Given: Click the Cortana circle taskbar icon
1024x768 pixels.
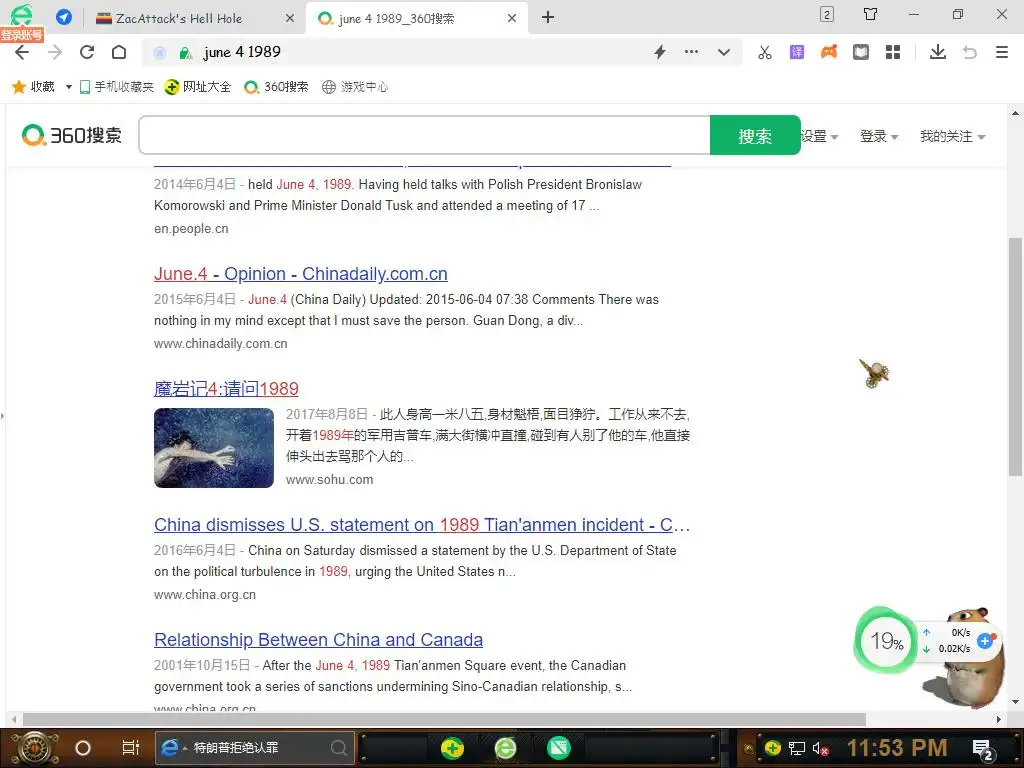Looking at the screenshot, I should [x=82, y=748].
